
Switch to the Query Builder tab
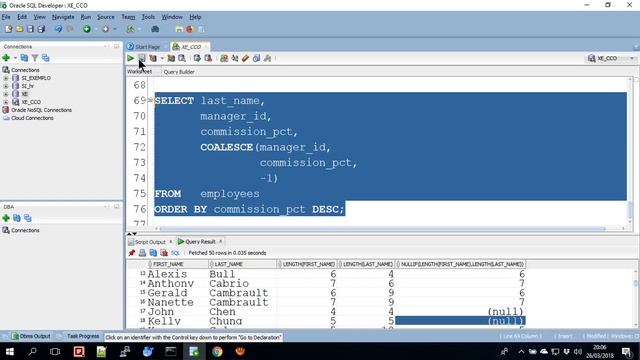tap(179, 72)
